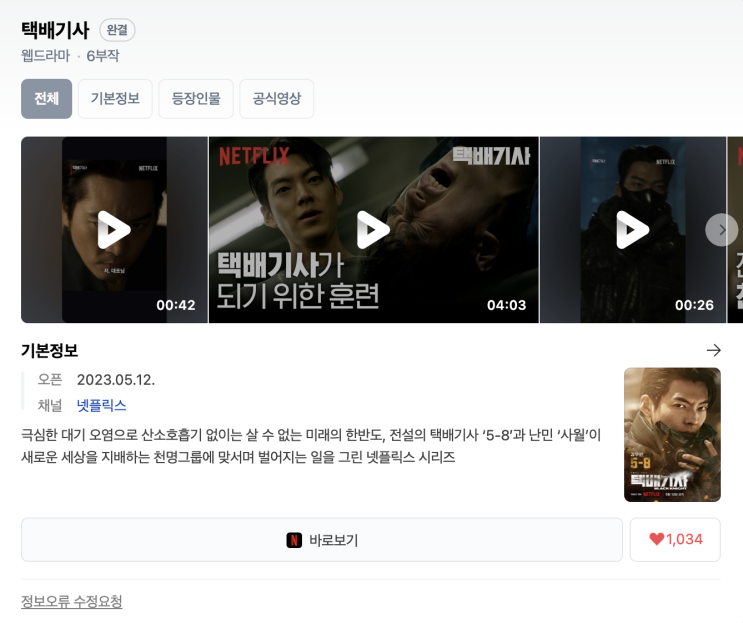The image size is (743, 623).
Task: Click the synopsis text starting 극심한 대기 오염
Action: (311, 446)
